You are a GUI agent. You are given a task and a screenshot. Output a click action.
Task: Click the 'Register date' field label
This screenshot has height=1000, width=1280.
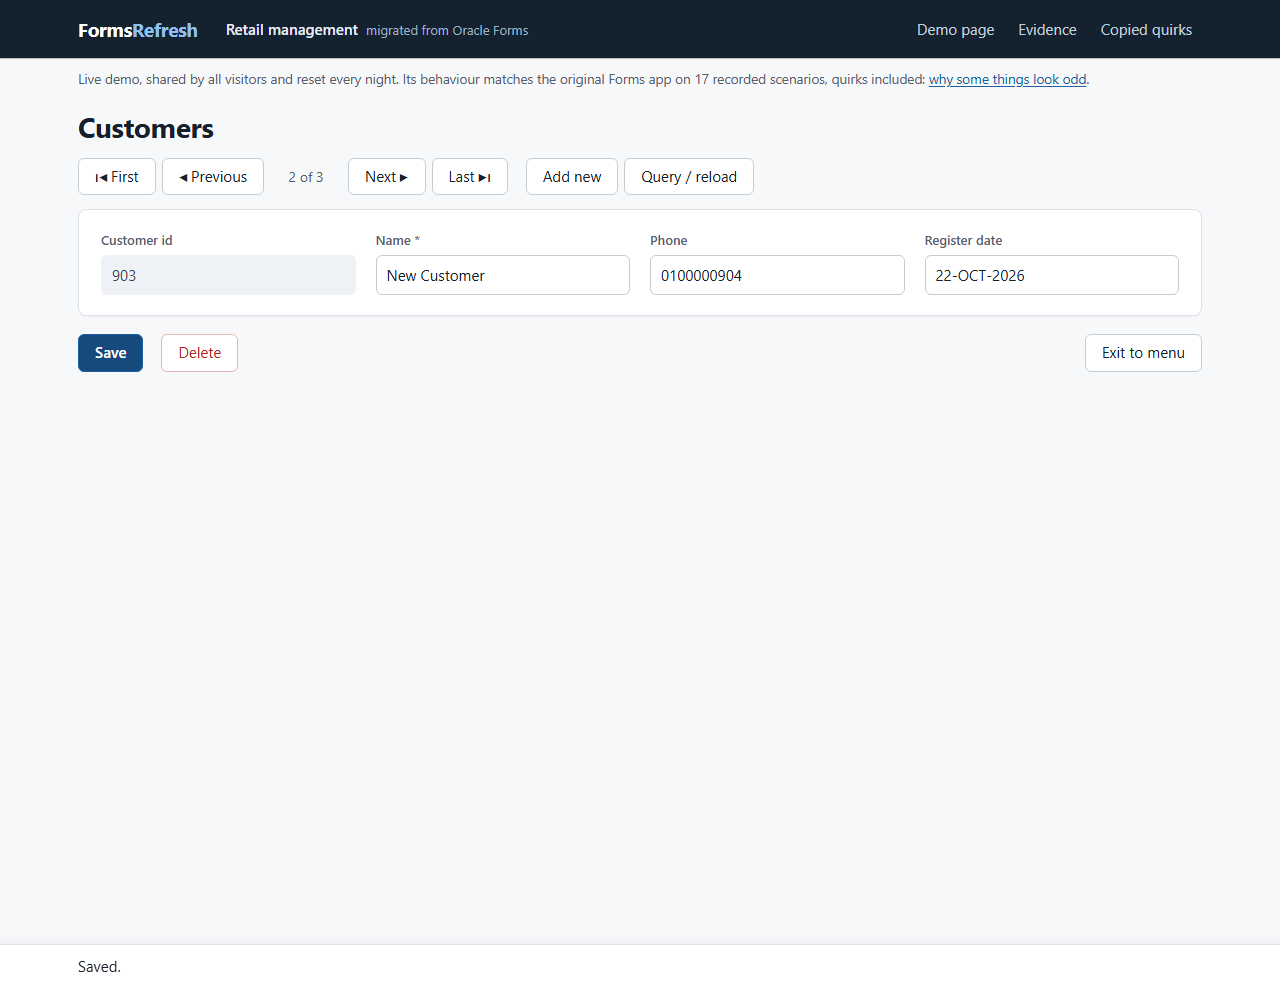click(963, 241)
